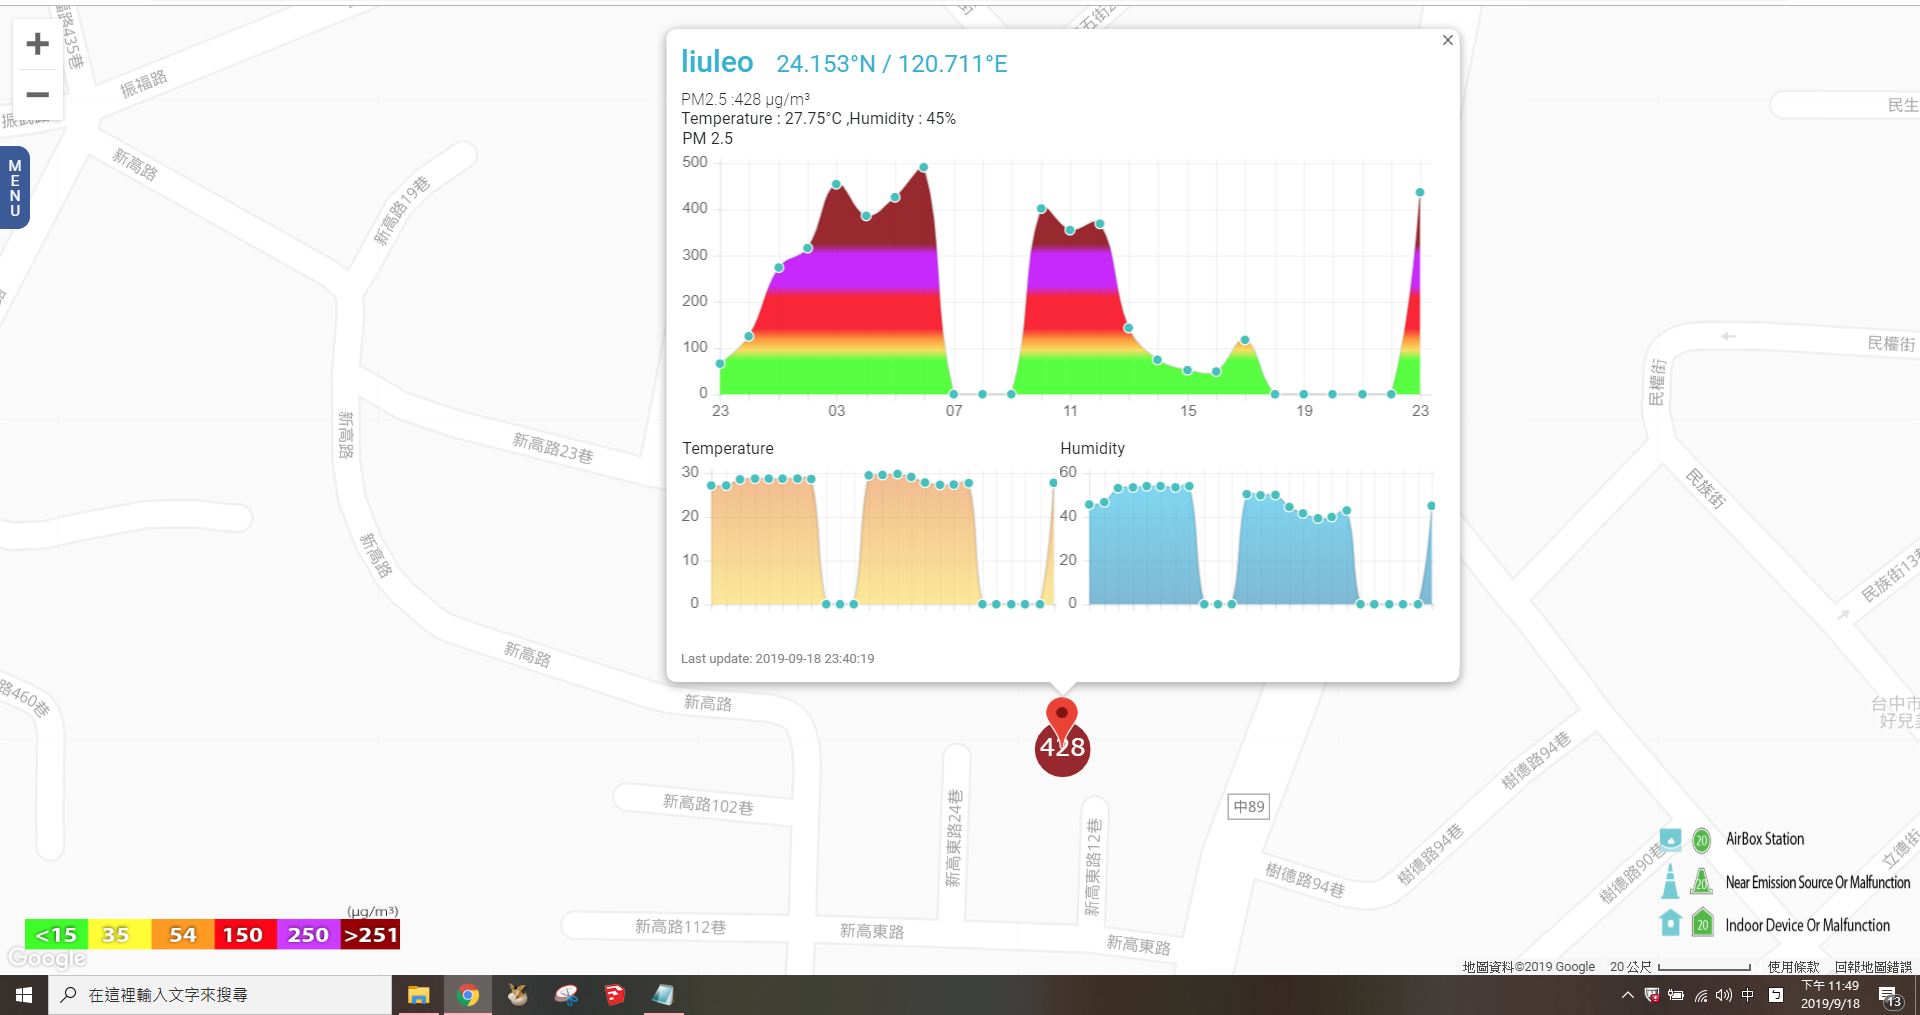Image resolution: width=1920 pixels, height=1015 pixels.
Task: Click the Humidity chart title
Action: [x=1092, y=448]
